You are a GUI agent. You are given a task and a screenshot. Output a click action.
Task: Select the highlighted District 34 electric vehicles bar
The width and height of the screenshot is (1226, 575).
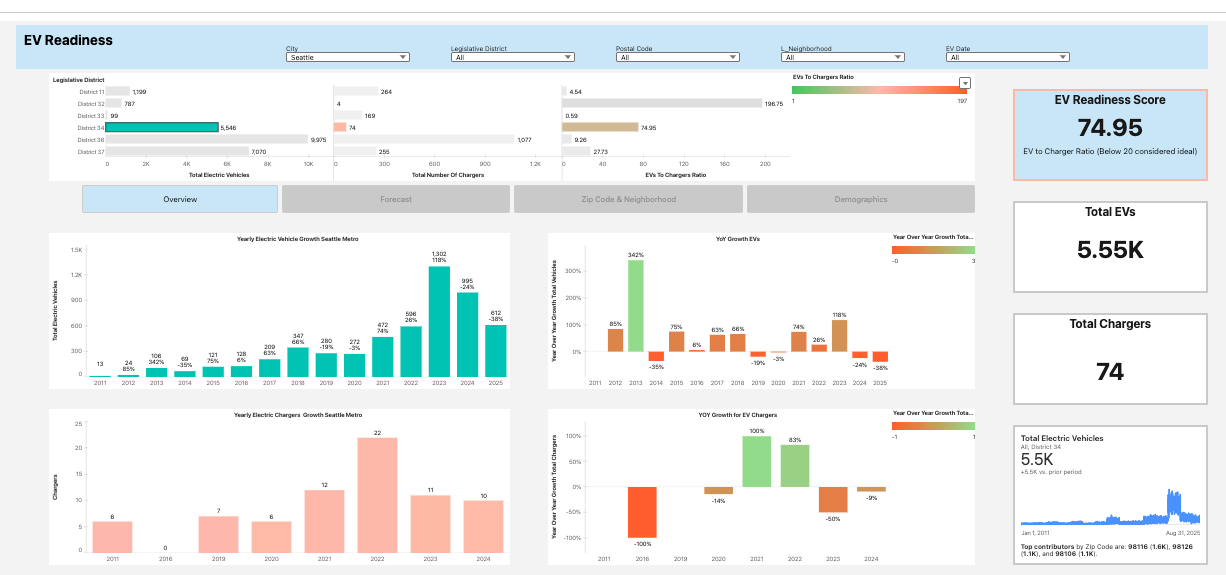[x=162, y=127]
